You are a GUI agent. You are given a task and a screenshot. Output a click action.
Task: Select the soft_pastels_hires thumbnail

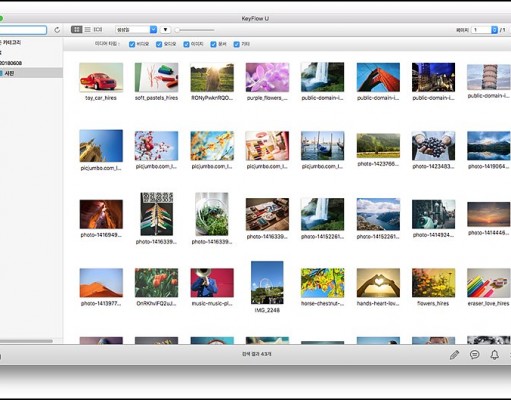tap(156, 77)
